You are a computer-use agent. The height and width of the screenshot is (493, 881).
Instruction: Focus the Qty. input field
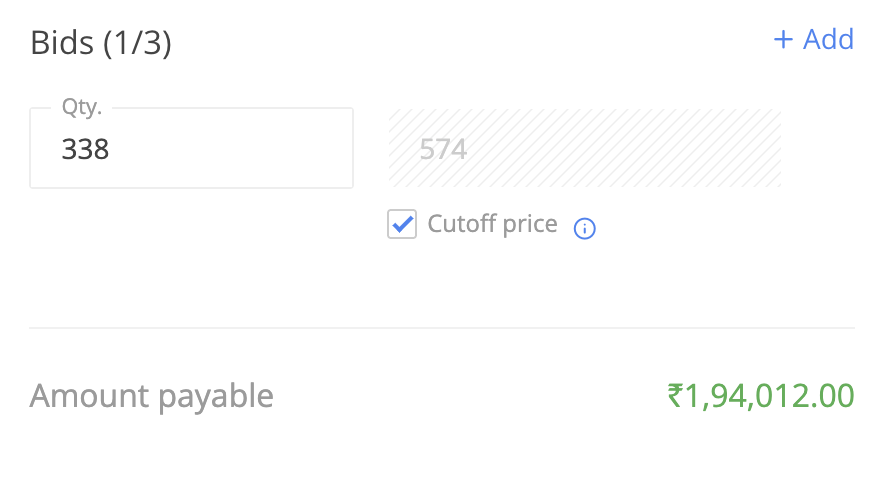(192, 148)
